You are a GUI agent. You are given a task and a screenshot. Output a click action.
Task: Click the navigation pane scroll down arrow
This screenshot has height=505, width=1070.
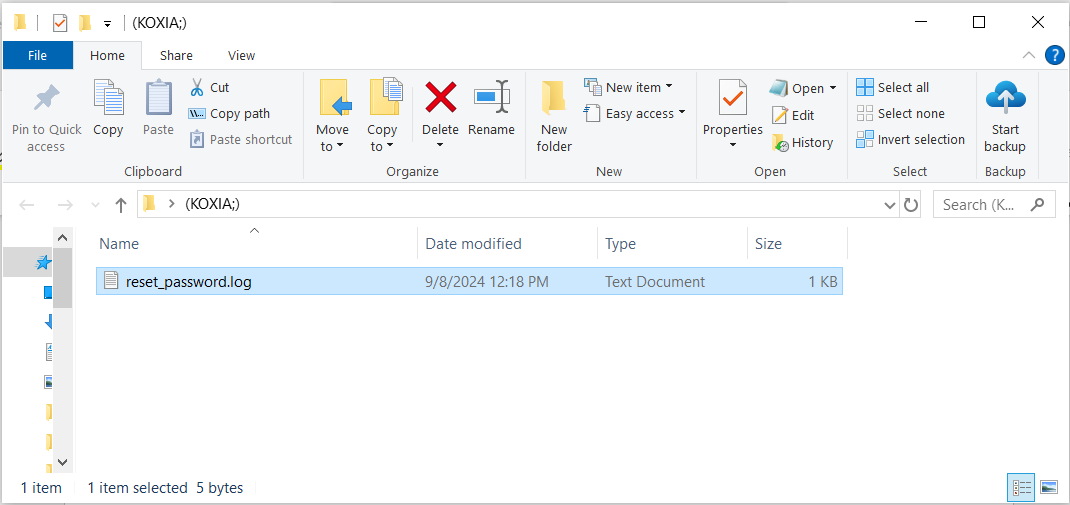point(62,461)
